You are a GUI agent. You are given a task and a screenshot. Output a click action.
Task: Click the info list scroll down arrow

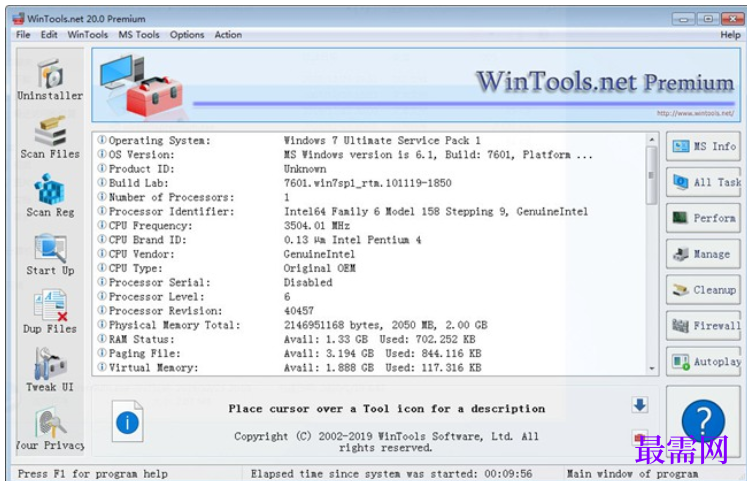click(651, 369)
